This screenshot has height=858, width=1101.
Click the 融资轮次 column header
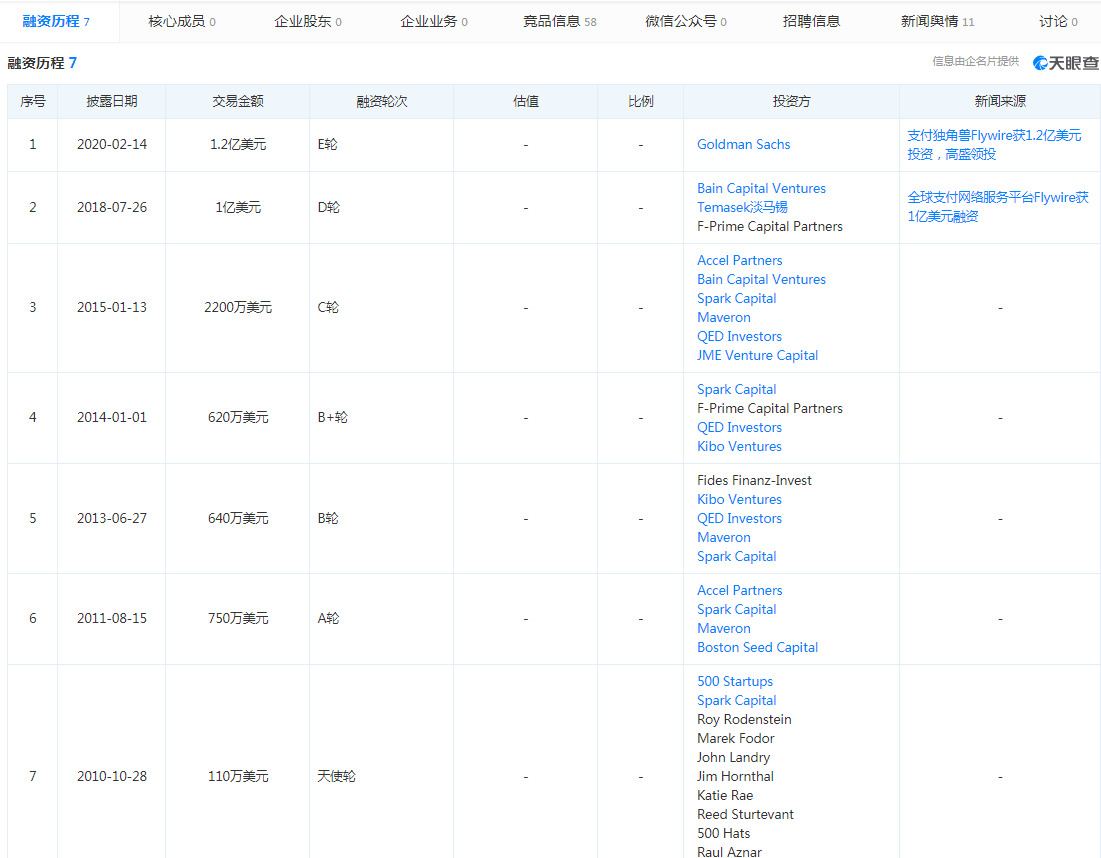point(382,102)
